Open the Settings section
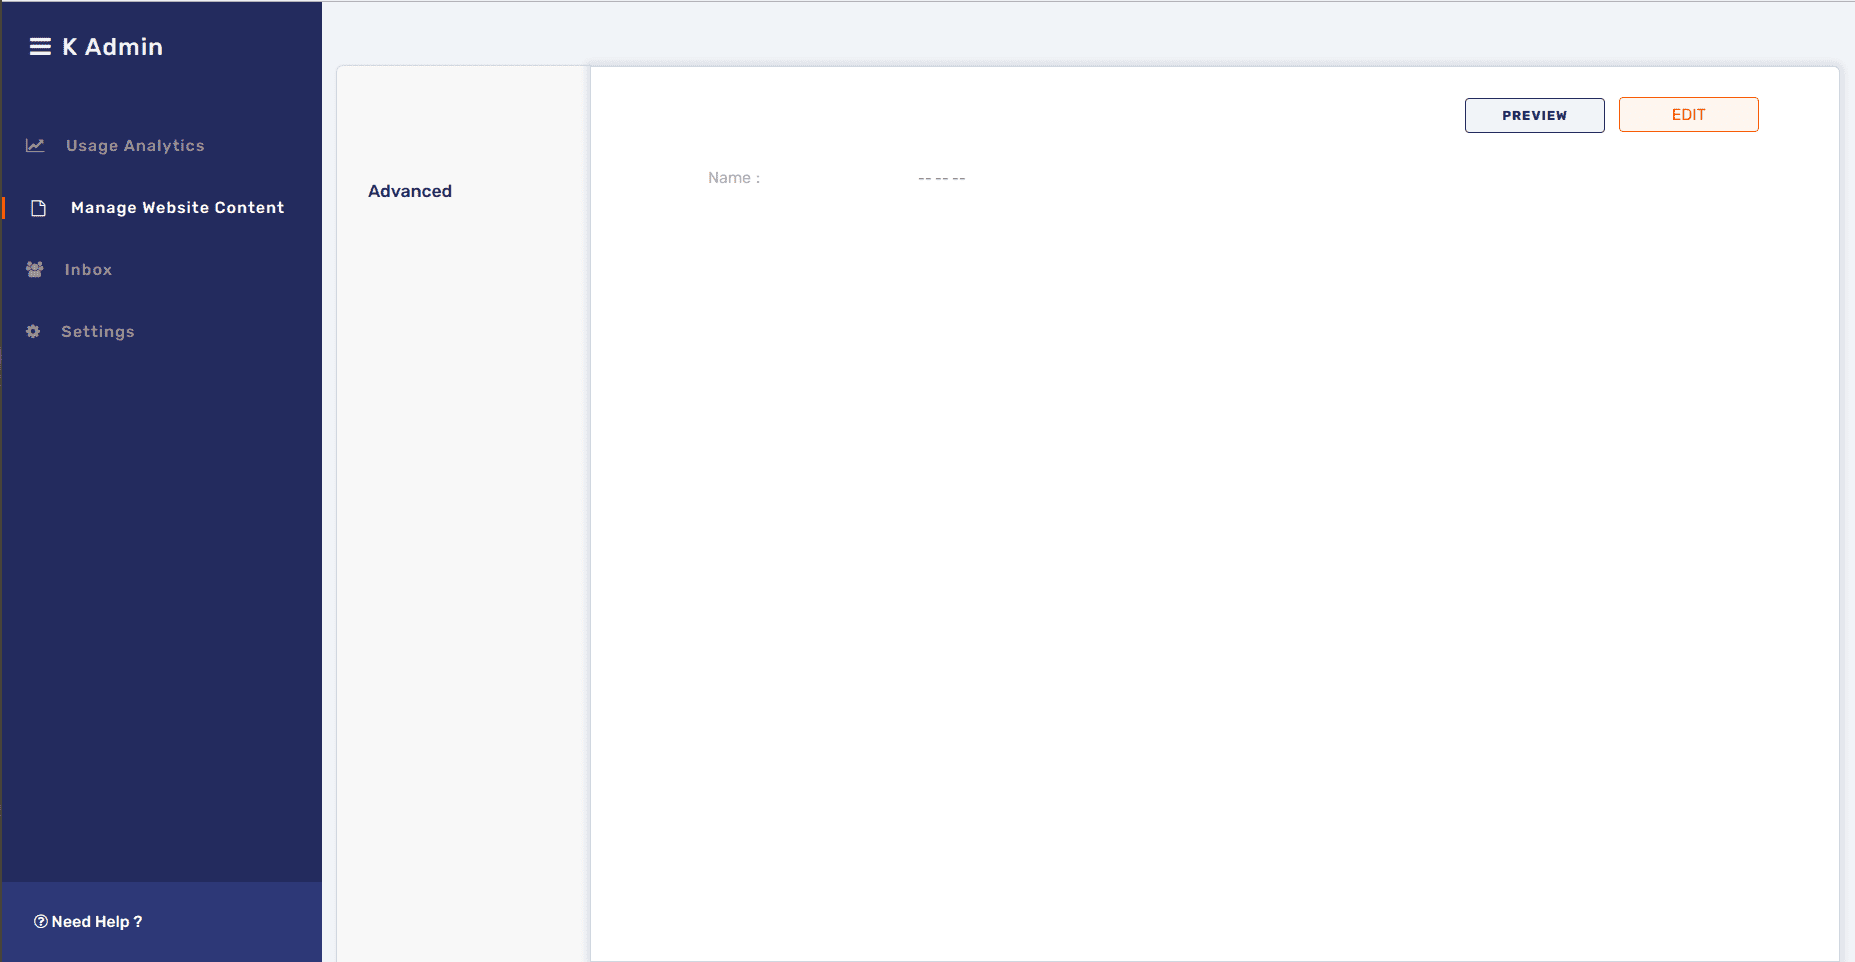 [x=97, y=331]
